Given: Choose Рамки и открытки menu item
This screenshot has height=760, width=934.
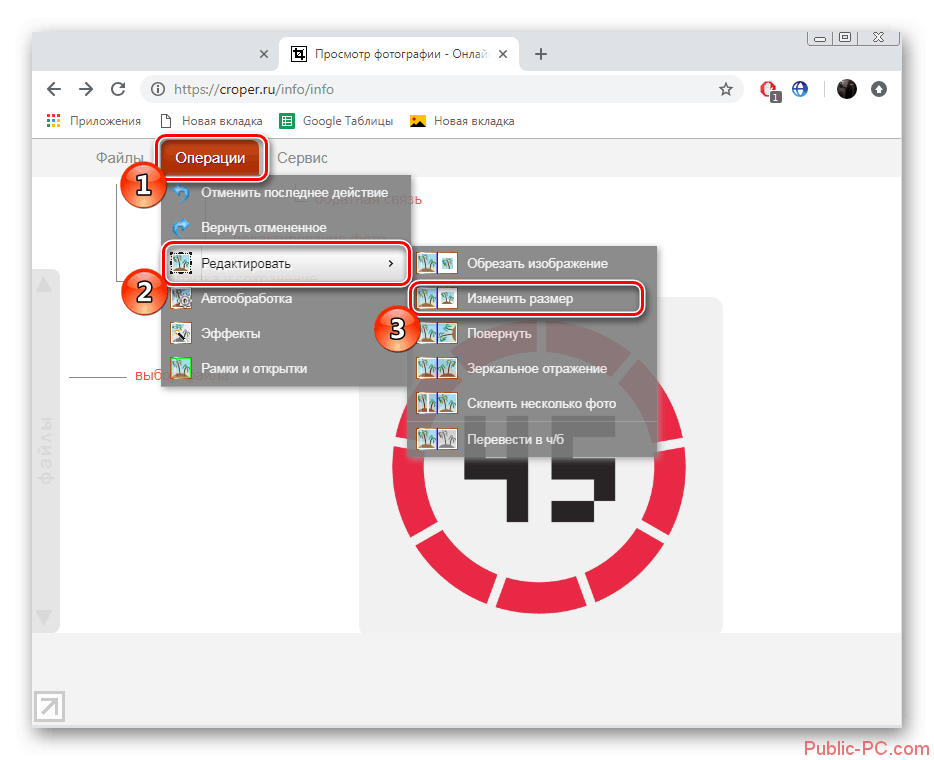Looking at the screenshot, I should pos(284,369).
